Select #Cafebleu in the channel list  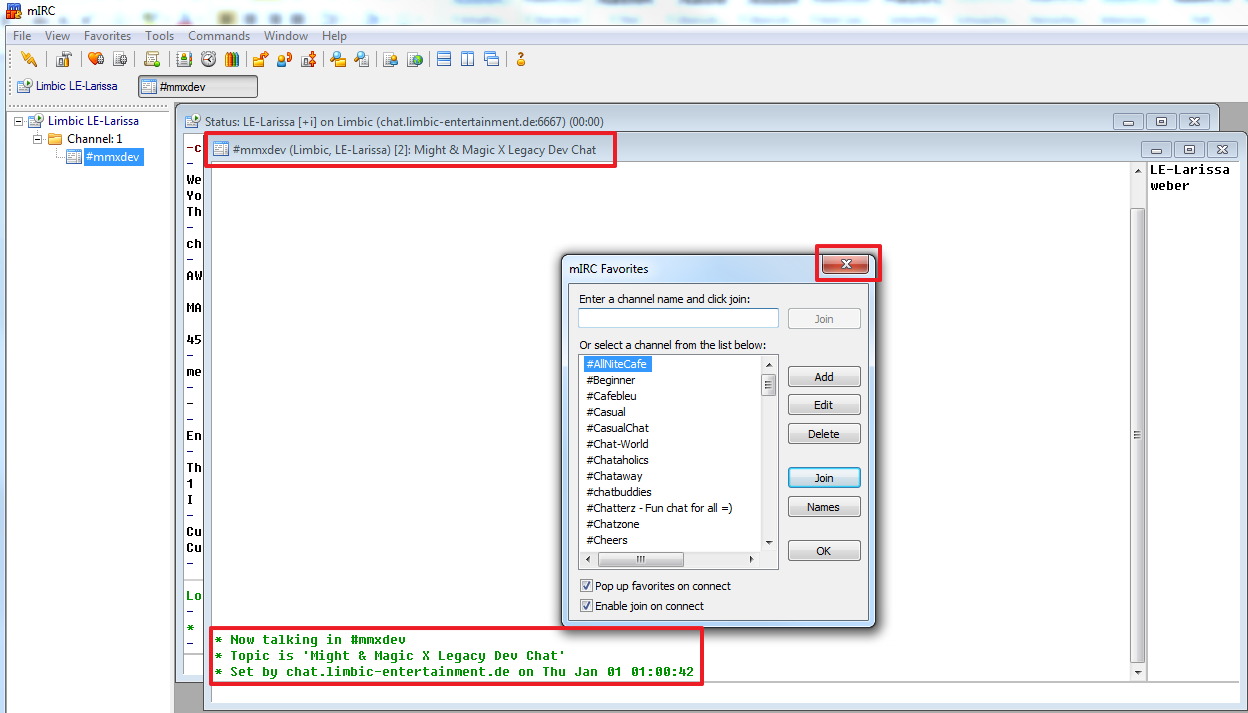tap(611, 396)
